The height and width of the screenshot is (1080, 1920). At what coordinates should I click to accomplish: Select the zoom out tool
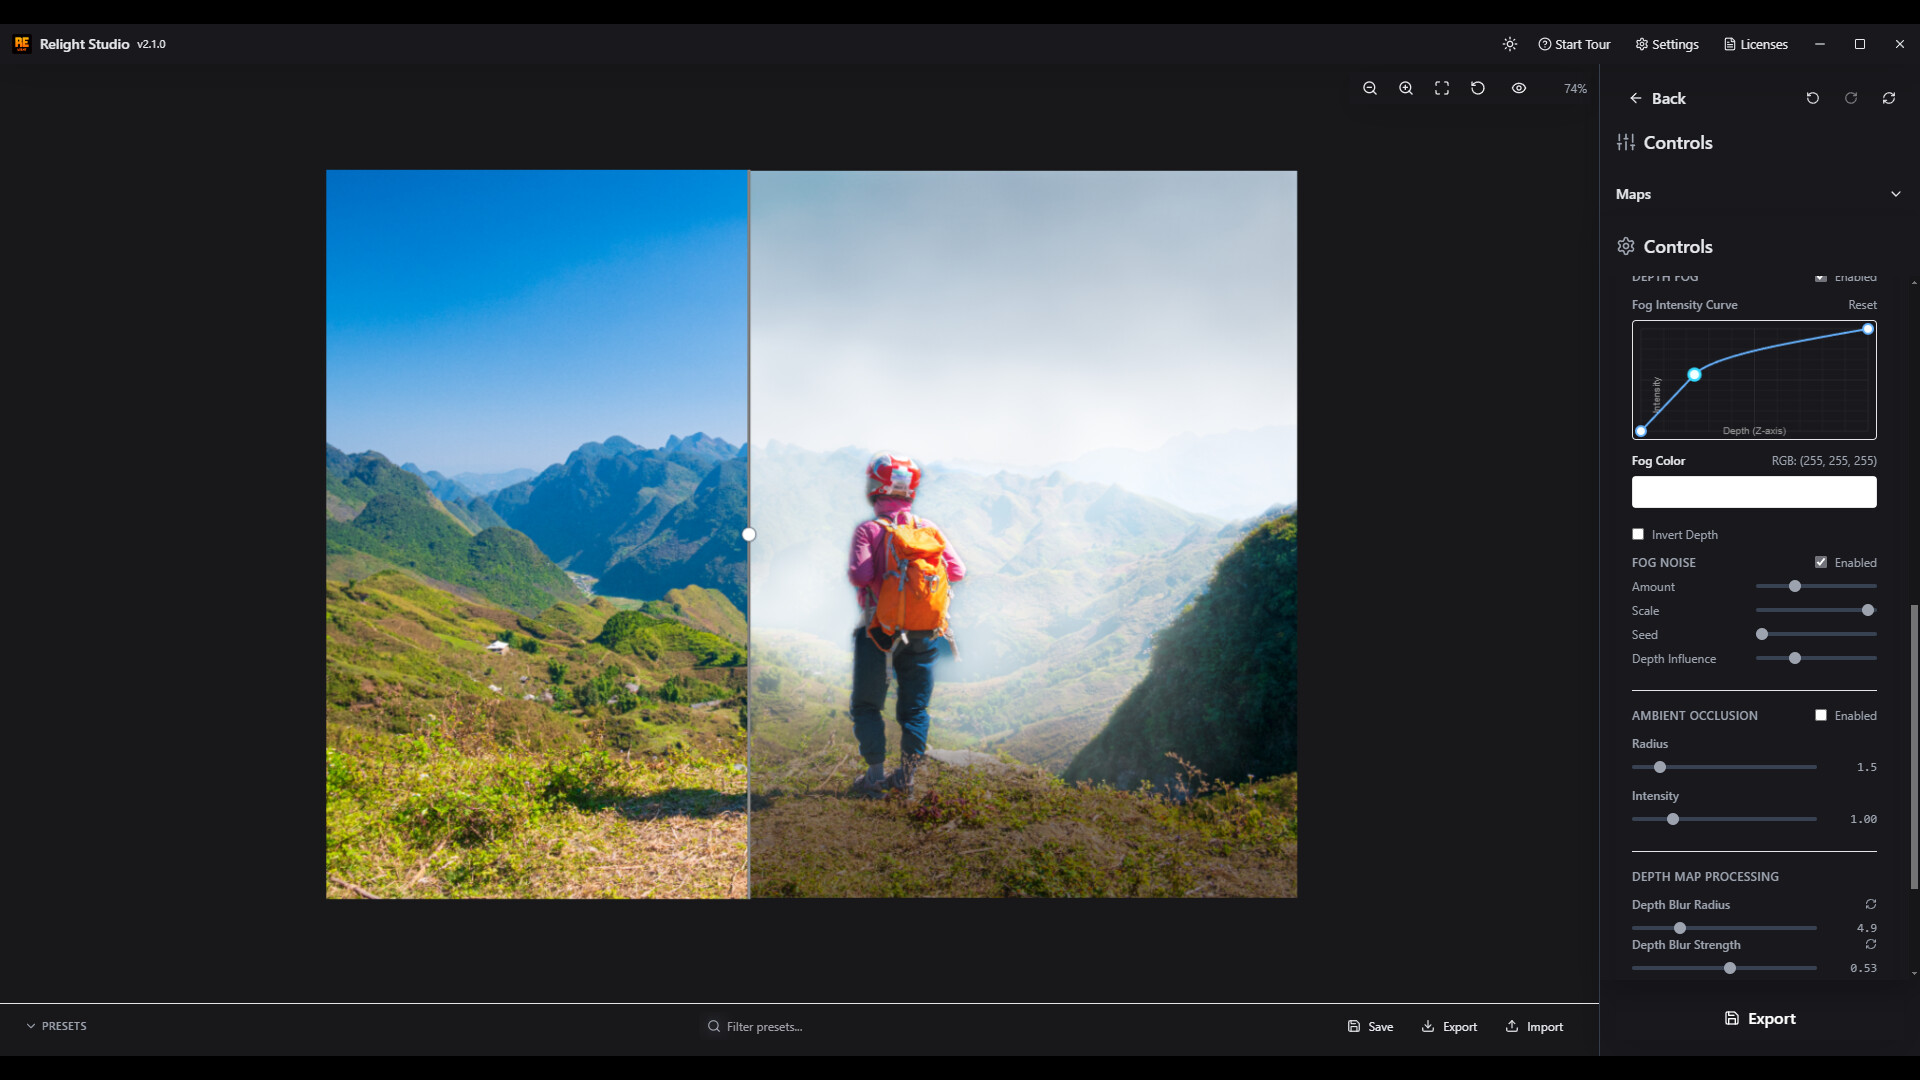[x=1369, y=88]
